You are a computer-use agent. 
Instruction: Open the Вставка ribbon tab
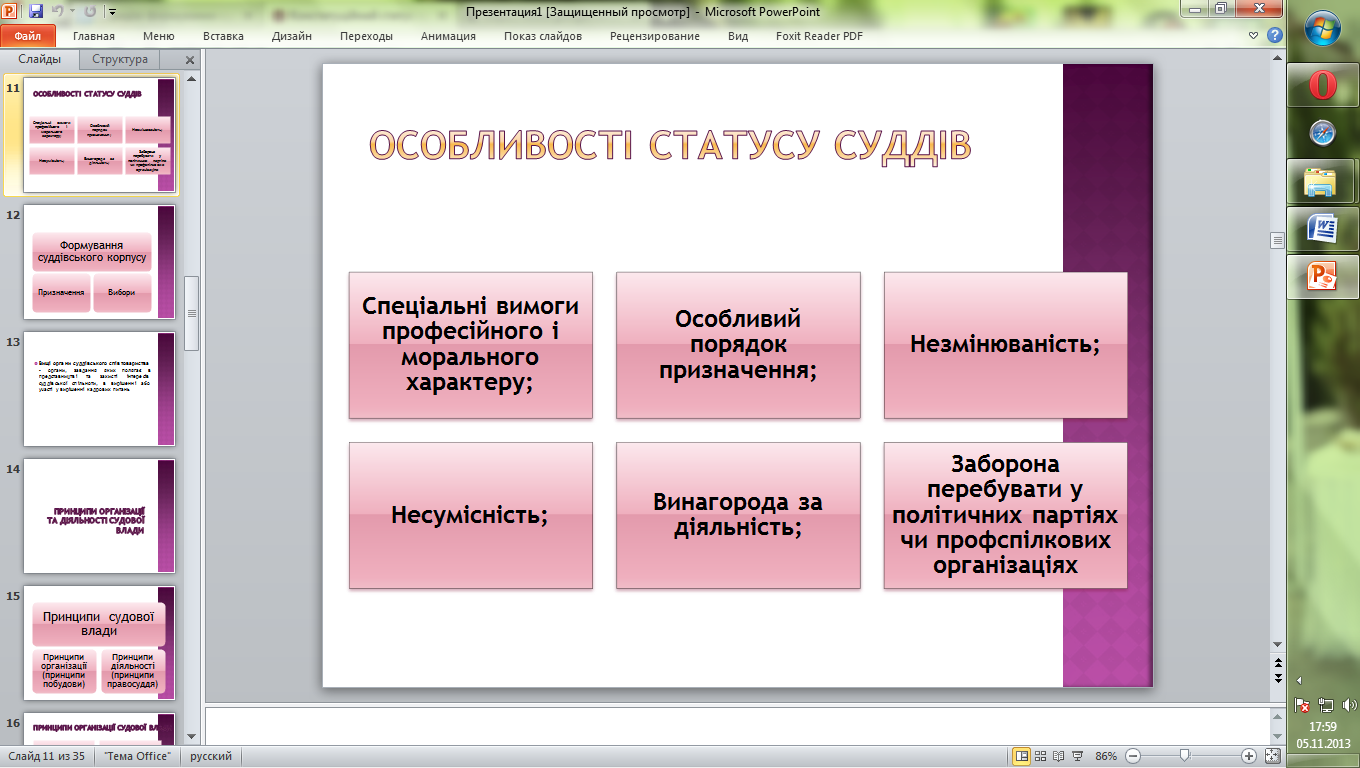point(223,36)
